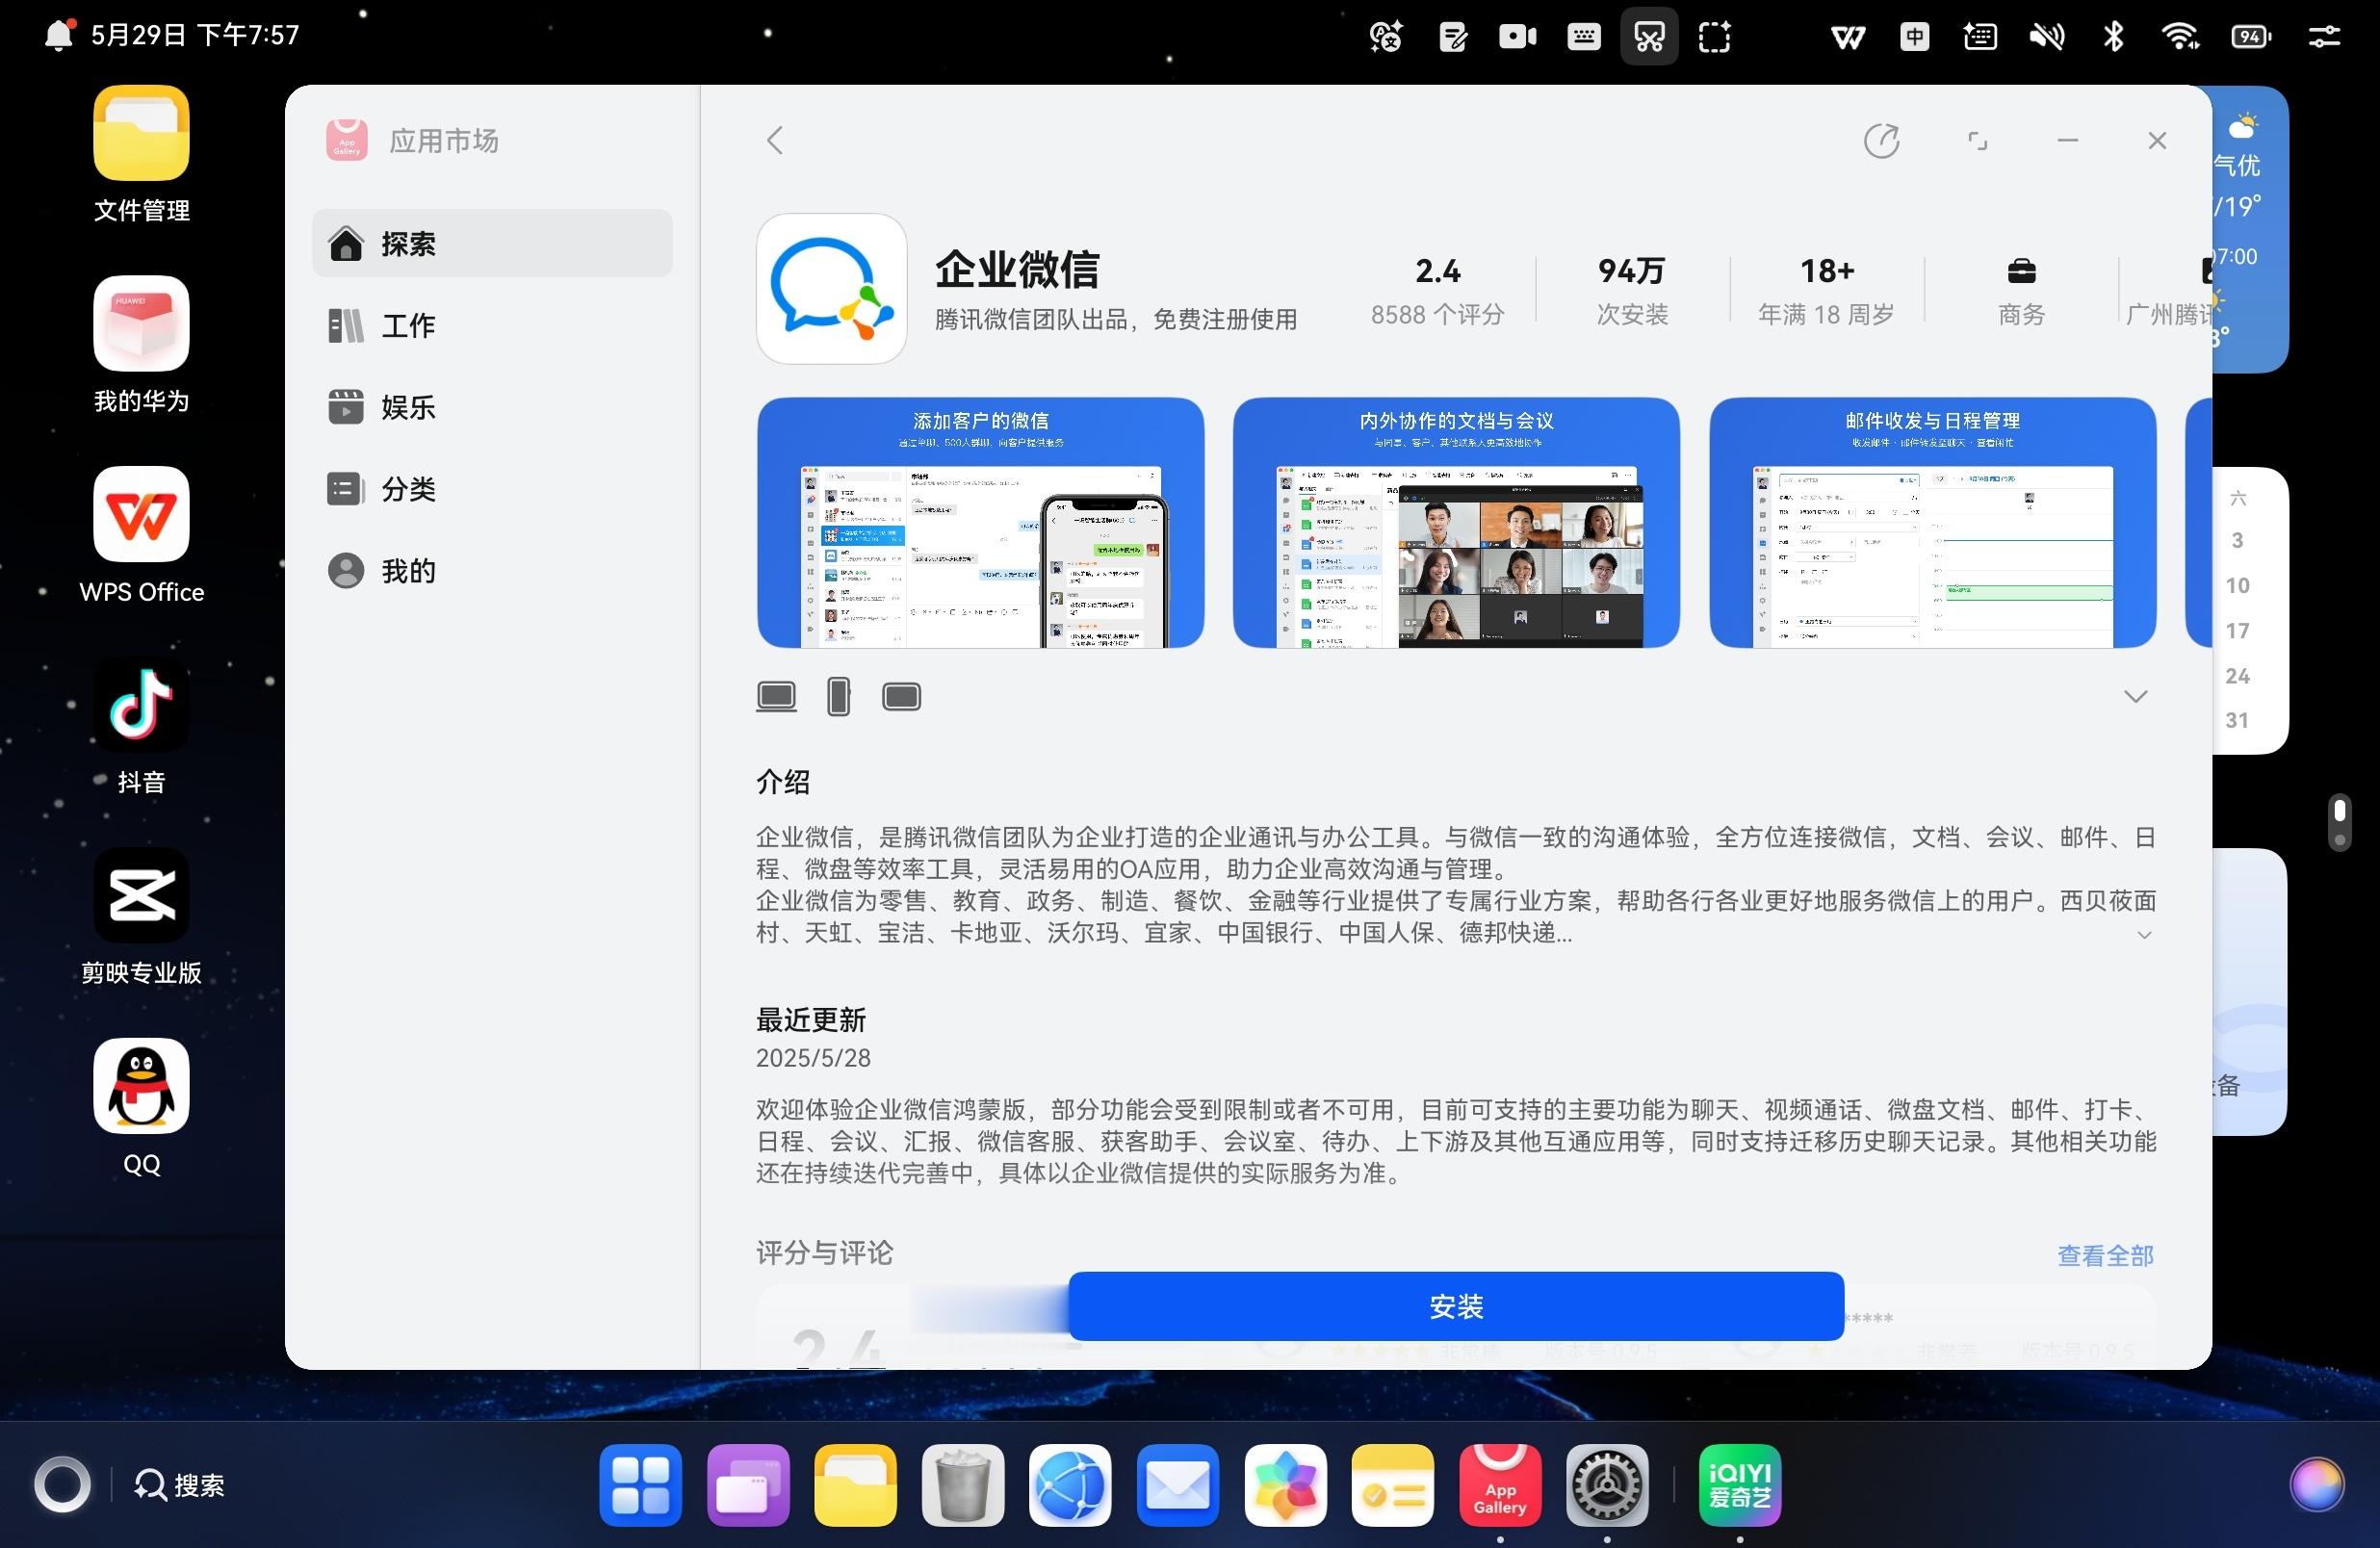Open the share/refresh circular arrow icon
The width and height of the screenshot is (2380, 1548).
[1881, 141]
